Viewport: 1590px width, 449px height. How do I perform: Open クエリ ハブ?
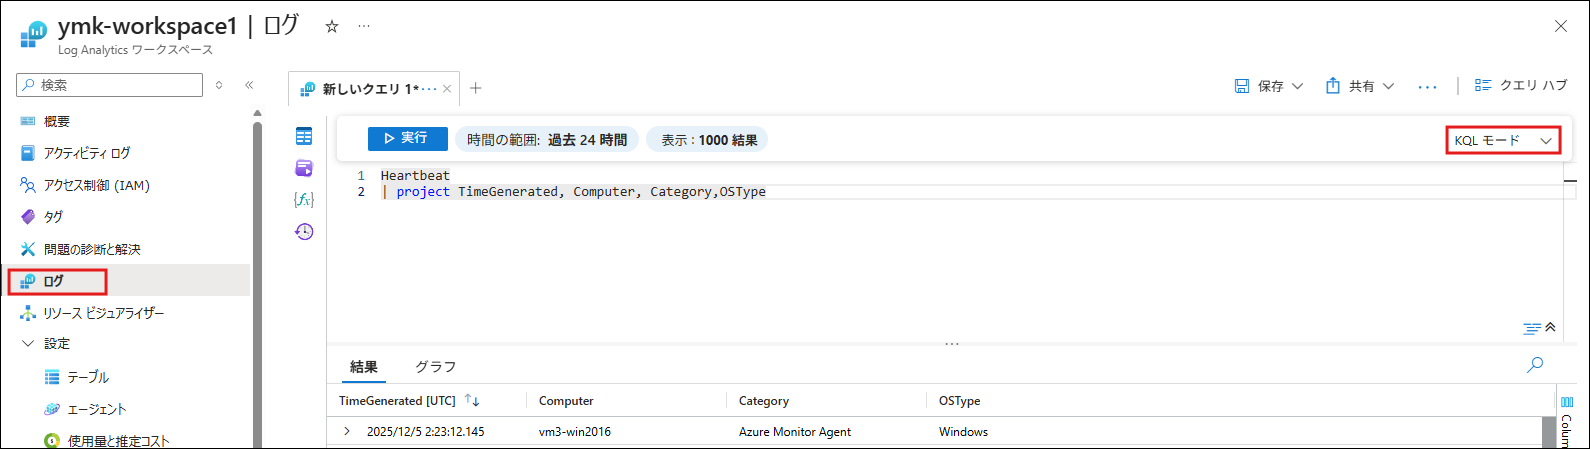1521,86
